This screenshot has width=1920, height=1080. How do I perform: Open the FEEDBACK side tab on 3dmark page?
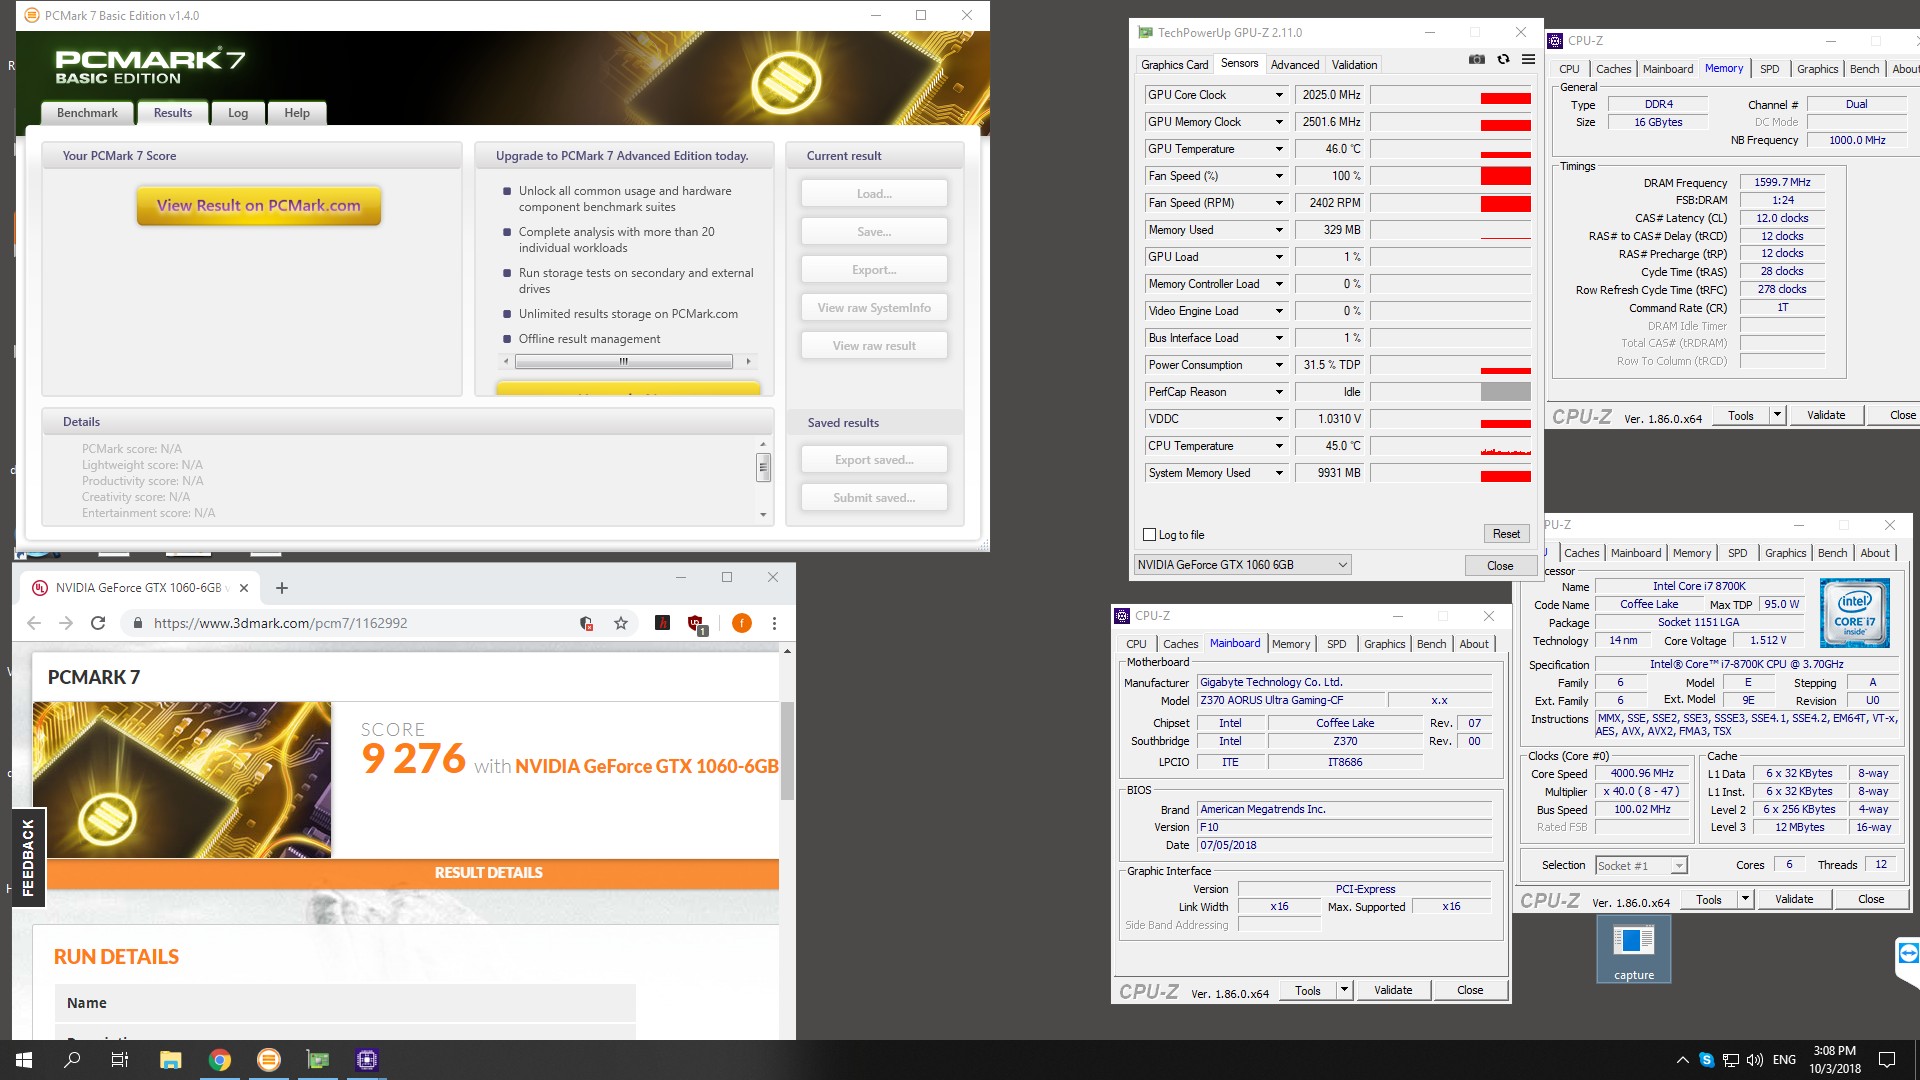pos(28,857)
